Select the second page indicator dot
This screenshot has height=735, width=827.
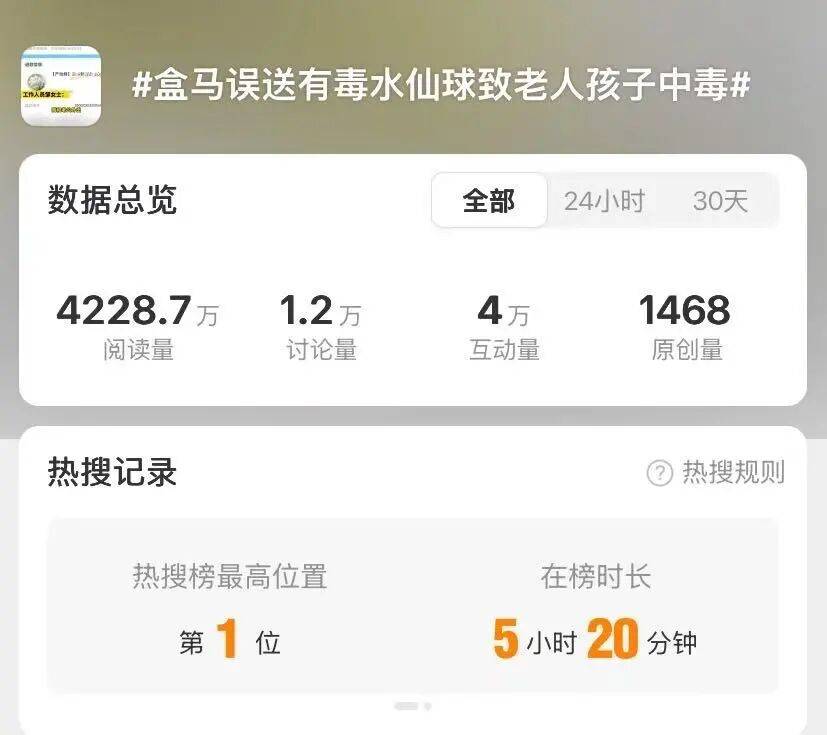428,706
